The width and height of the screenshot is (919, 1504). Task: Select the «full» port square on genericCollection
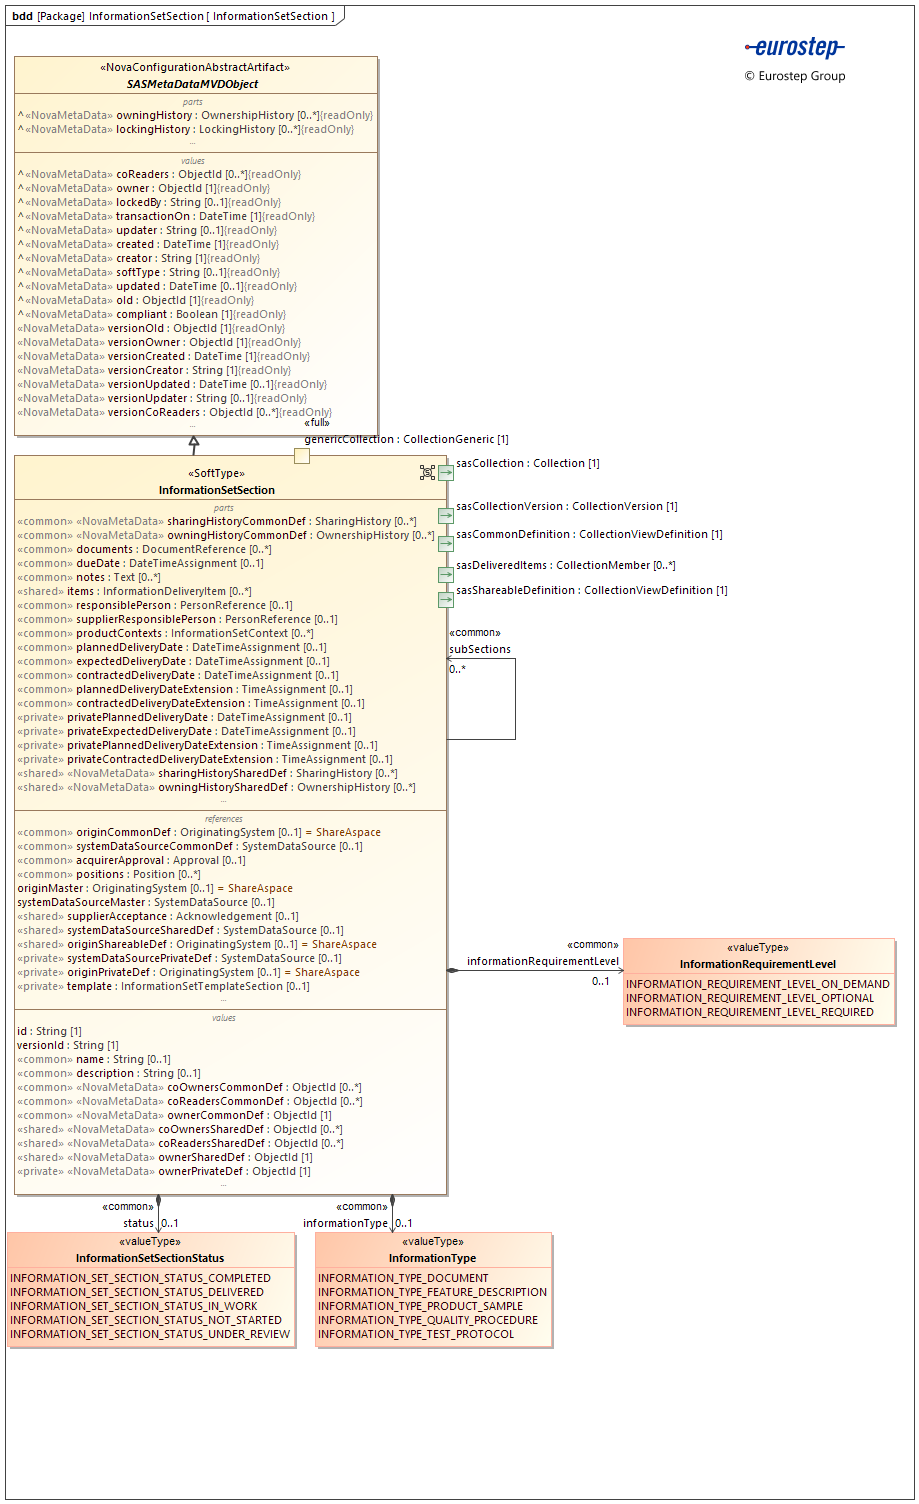[x=302, y=455]
